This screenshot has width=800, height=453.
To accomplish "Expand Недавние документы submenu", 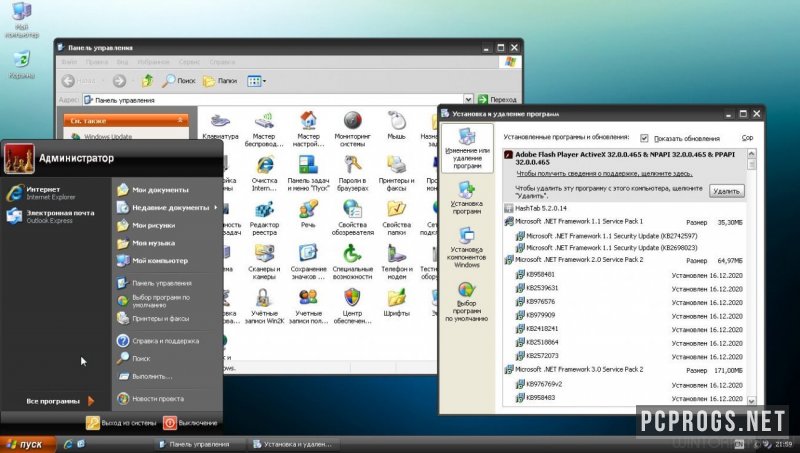I will (168, 208).
